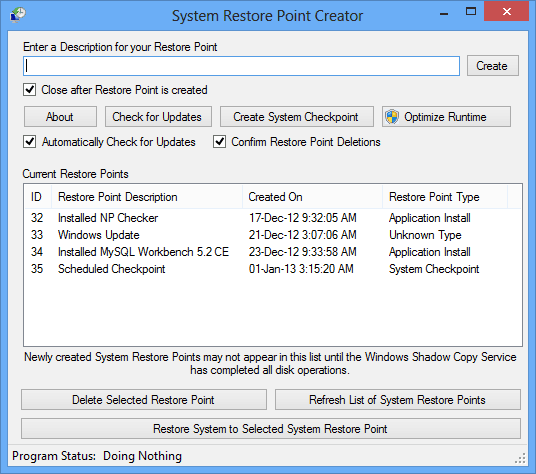Click Refresh List of System Restore Points
The height and width of the screenshot is (474, 536).
tap(398, 399)
